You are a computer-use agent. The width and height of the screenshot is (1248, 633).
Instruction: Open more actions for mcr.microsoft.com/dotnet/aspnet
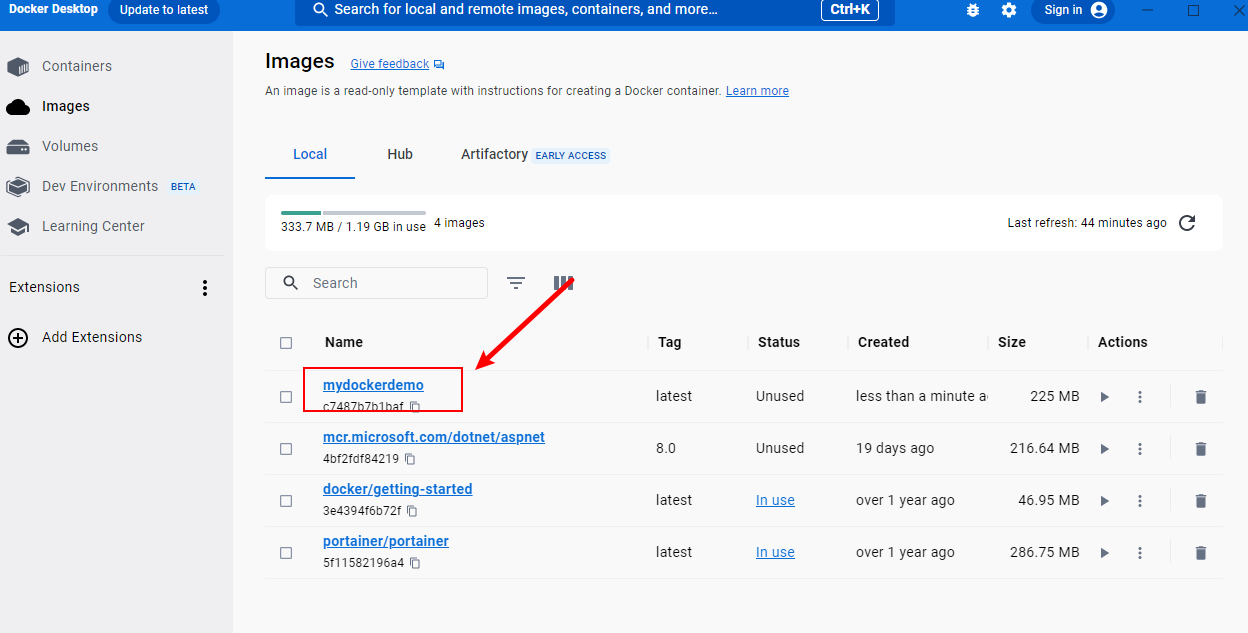[1140, 449]
